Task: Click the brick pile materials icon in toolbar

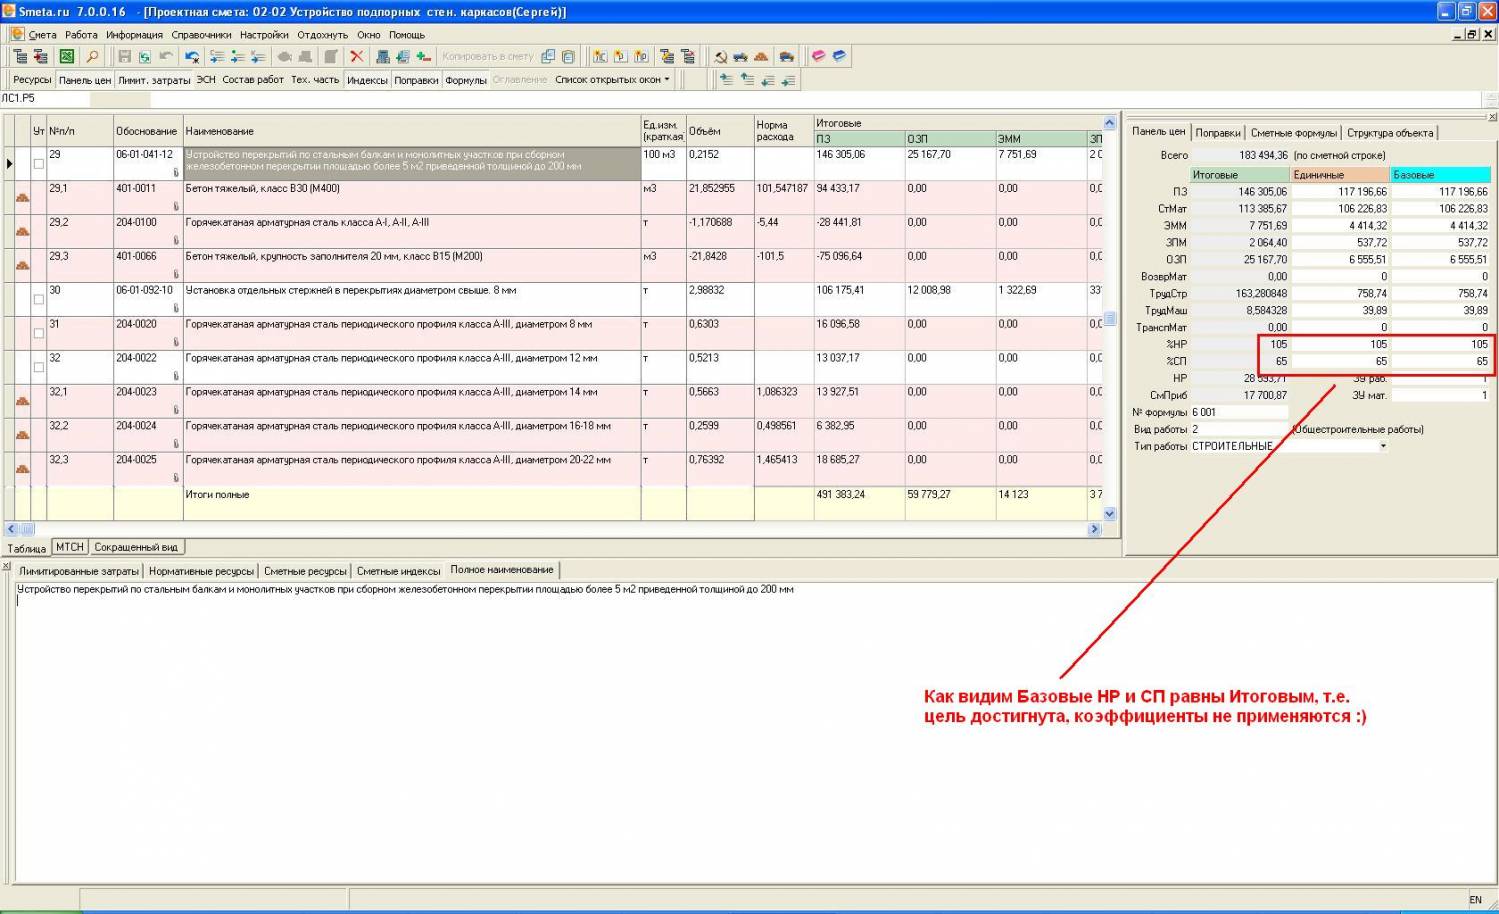Action: point(761,57)
